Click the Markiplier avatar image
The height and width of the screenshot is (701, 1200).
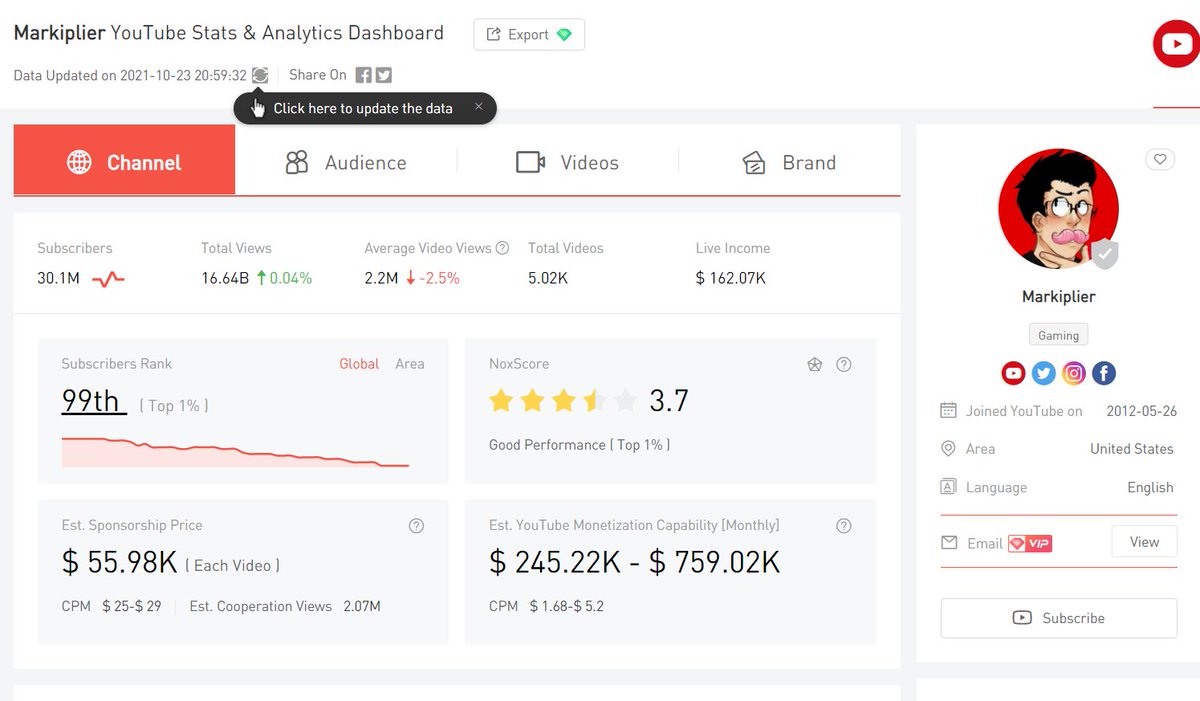tap(1059, 210)
